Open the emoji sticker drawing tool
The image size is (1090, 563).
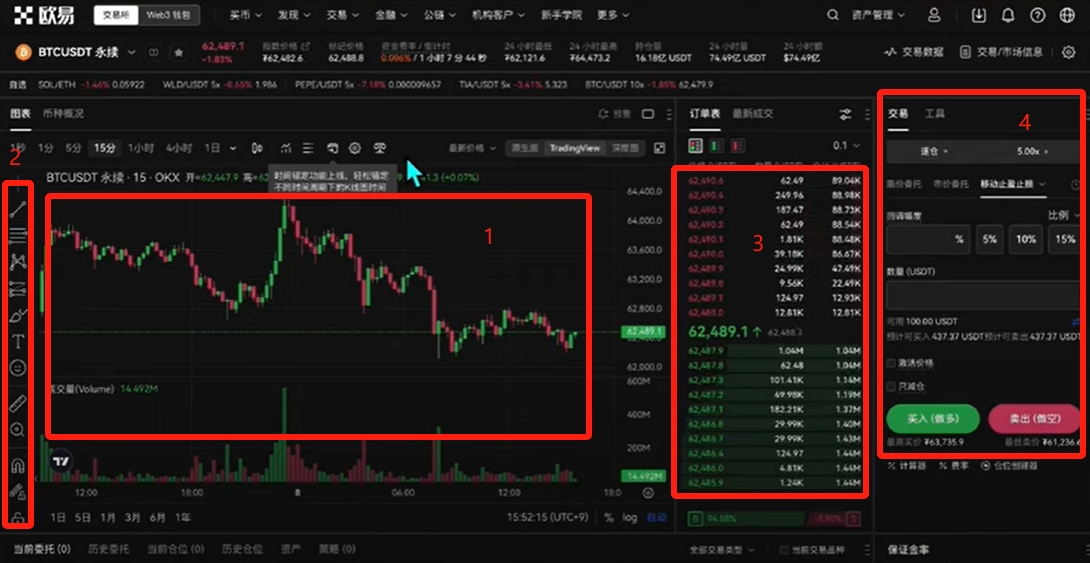tap(19, 368)
